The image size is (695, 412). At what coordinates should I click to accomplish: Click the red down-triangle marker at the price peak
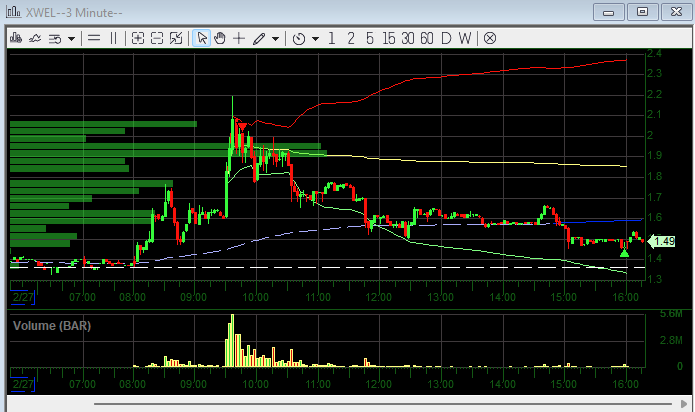click(x=242, y=127)
